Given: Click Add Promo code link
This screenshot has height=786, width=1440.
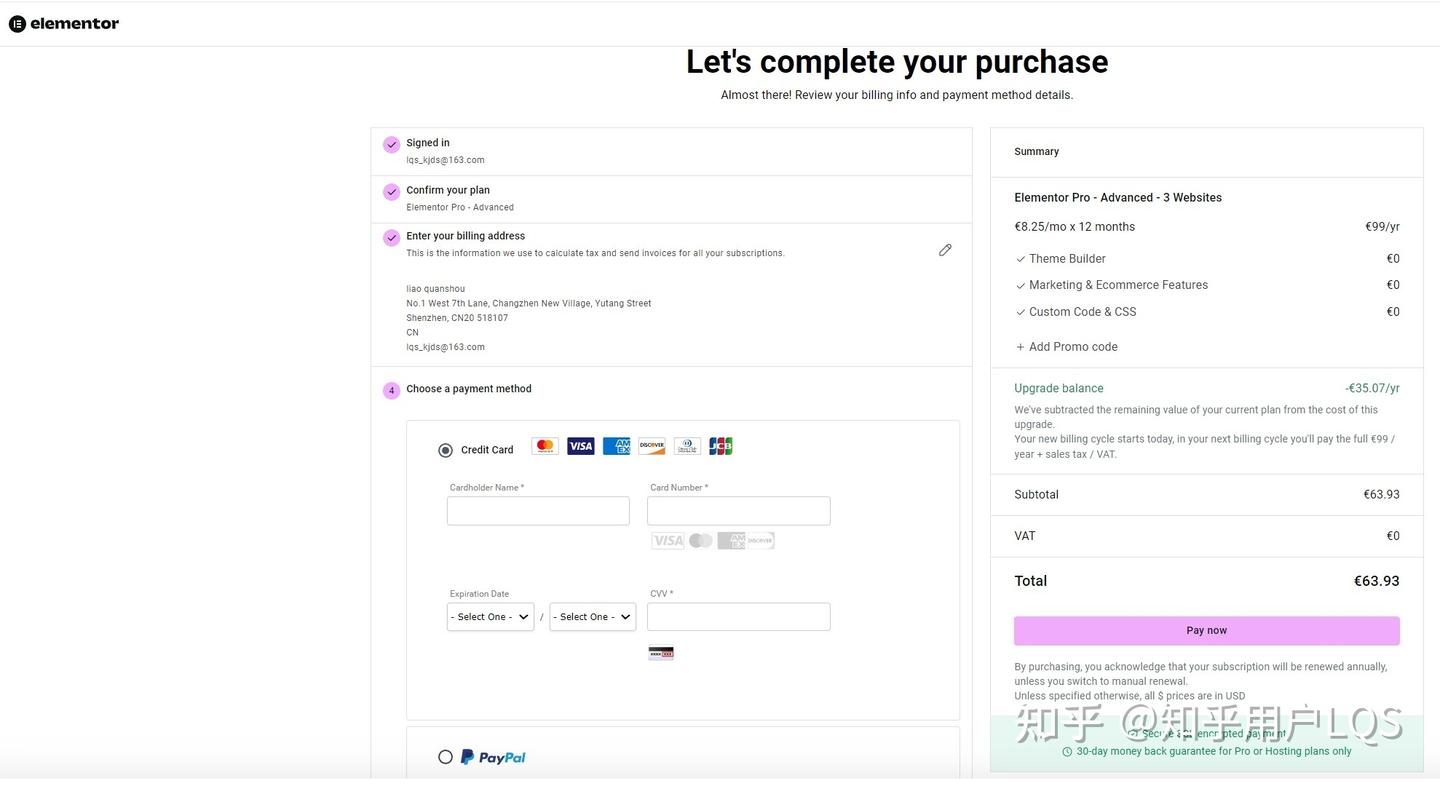Looking at the screenshot, I should (x=1067, y=347).
